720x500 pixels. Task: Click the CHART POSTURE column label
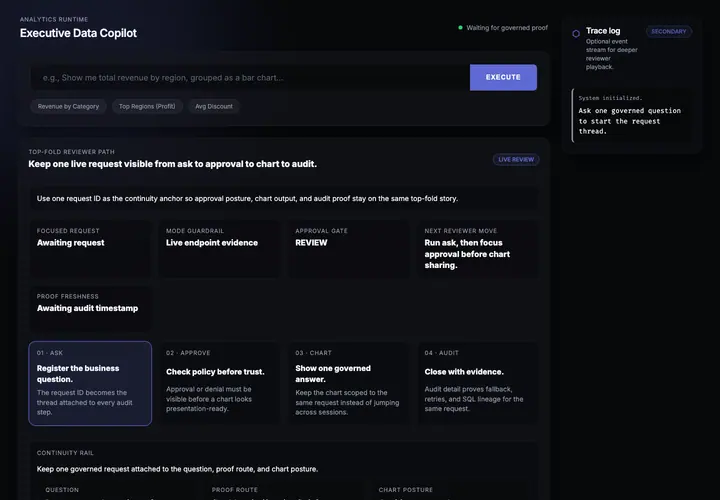[x=405, y=490]
